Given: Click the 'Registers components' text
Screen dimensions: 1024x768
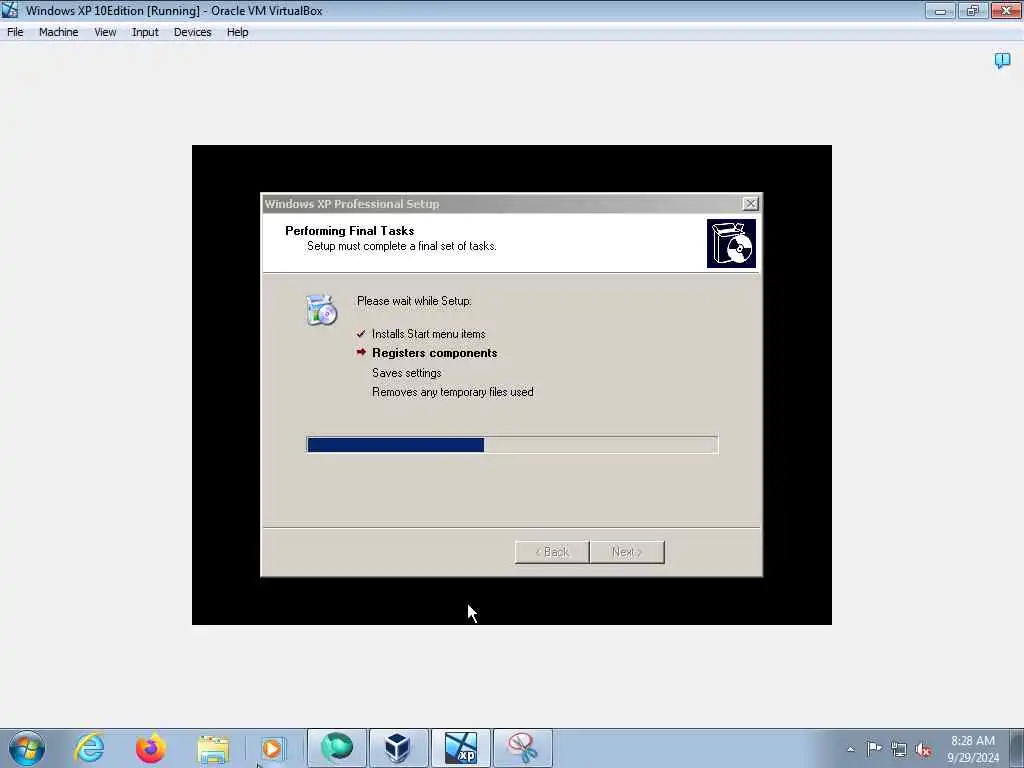Looking at the screenshot, I should [434, 353].
